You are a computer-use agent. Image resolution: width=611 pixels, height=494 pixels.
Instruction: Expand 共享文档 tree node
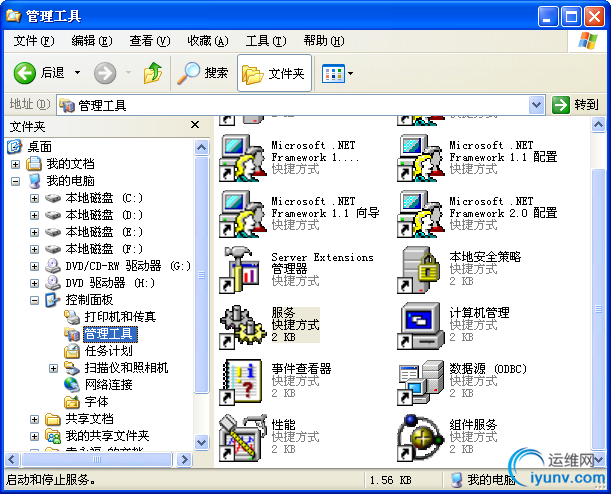point(34,419)
